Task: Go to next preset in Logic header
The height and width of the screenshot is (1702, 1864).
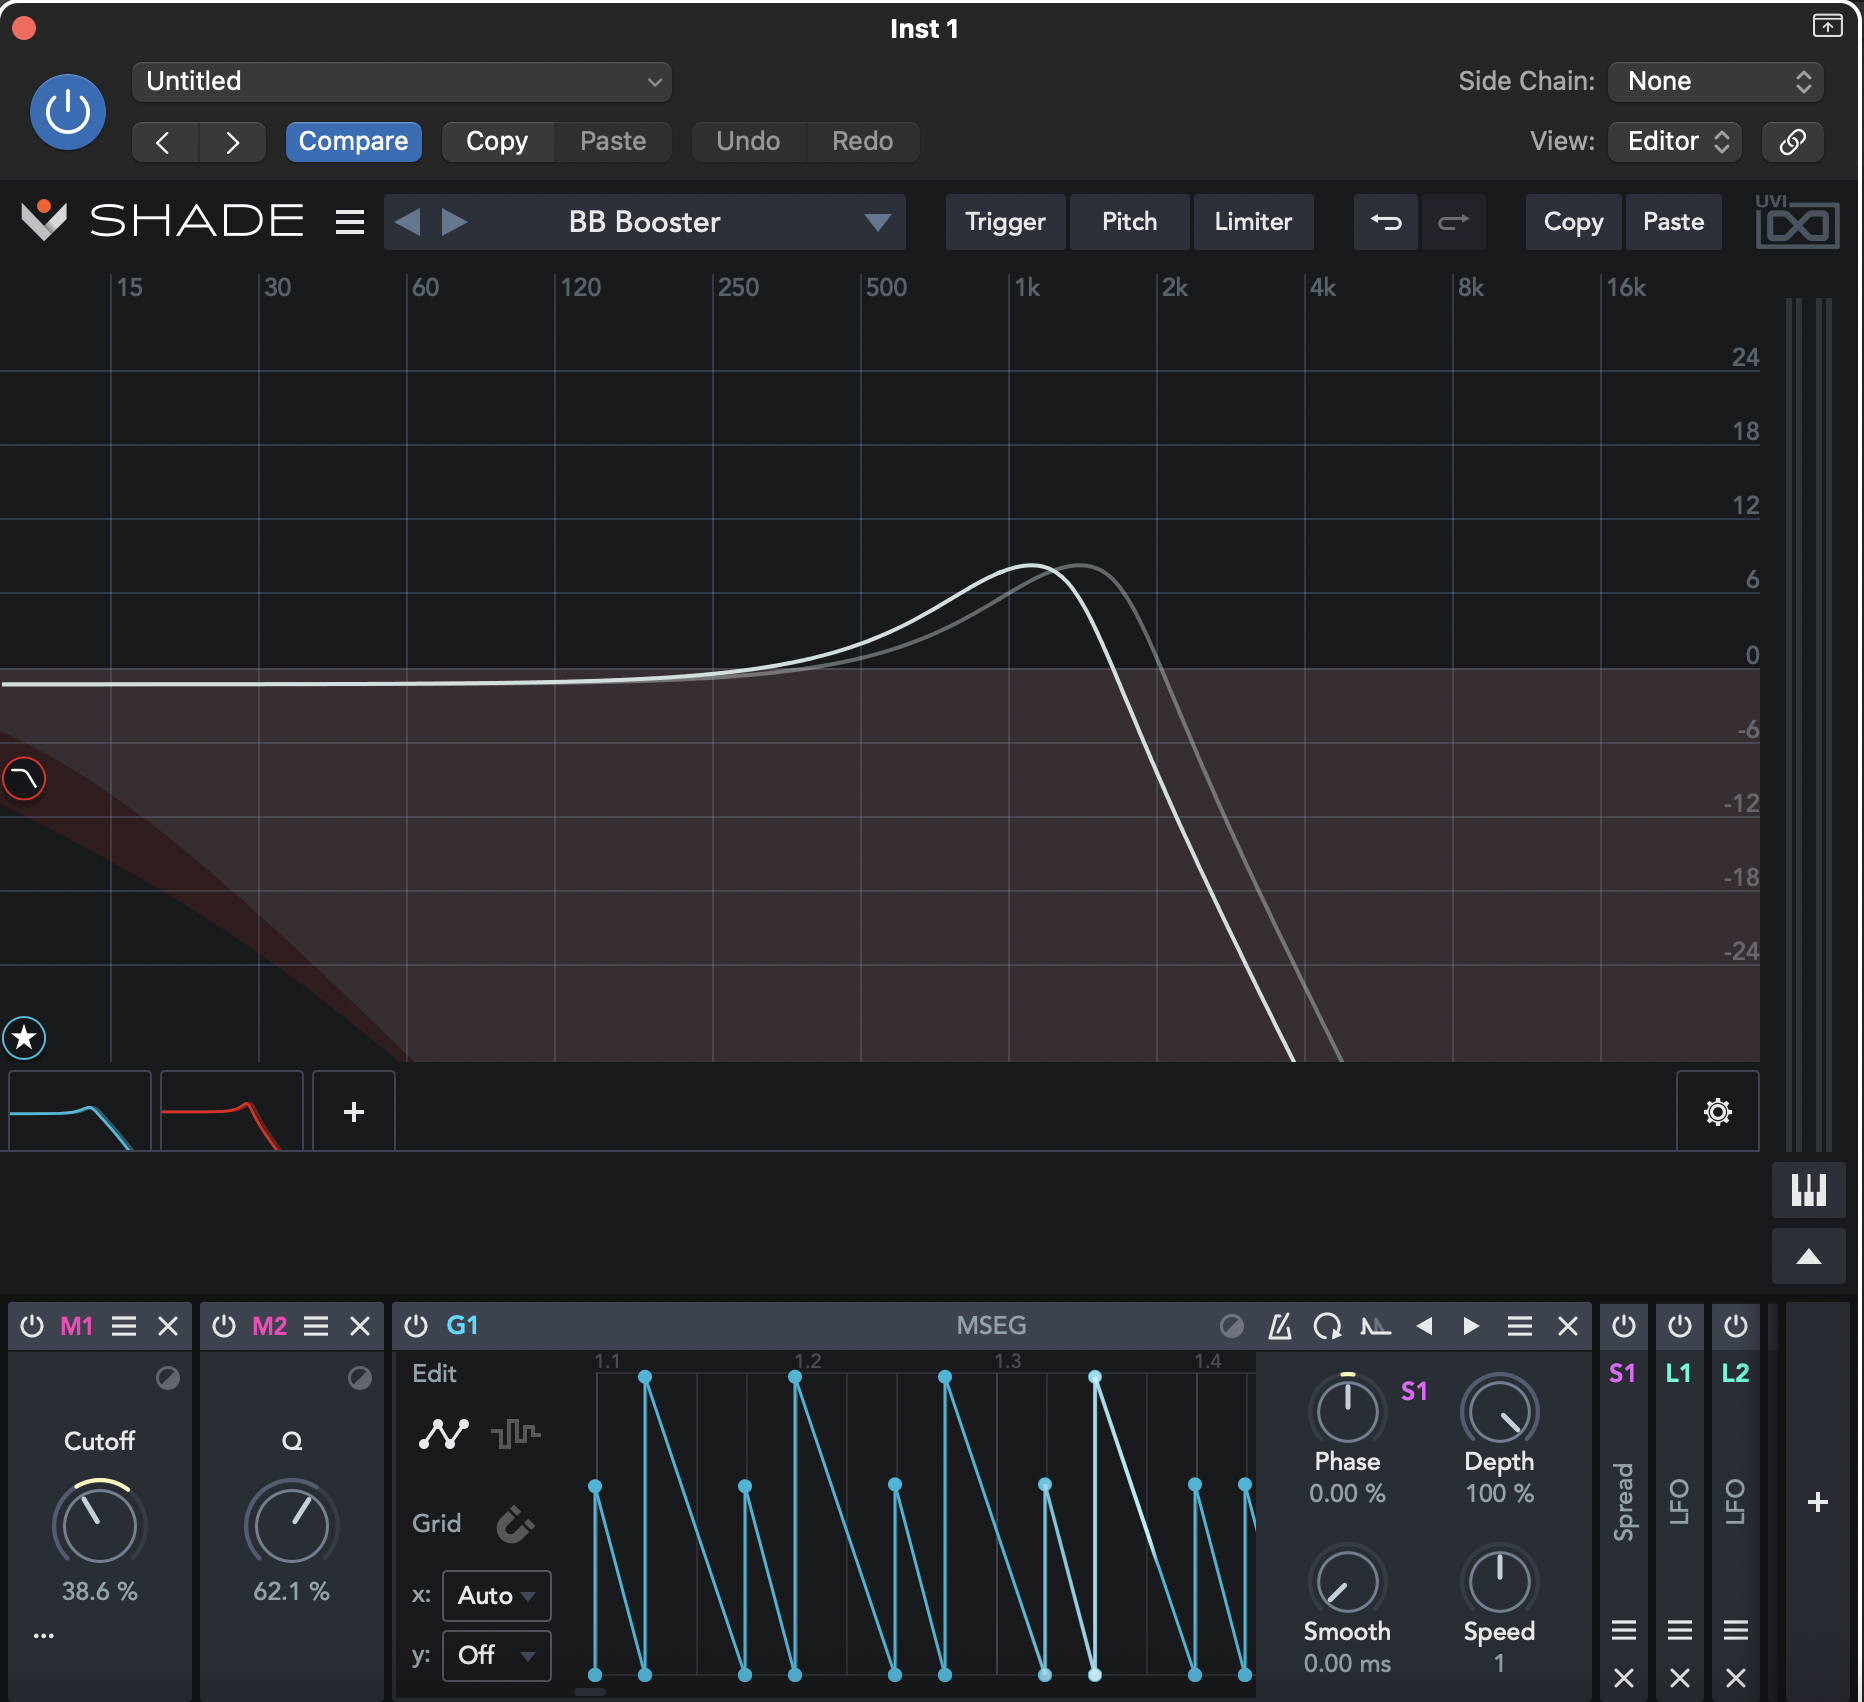Action: click(x=232, y=141)
